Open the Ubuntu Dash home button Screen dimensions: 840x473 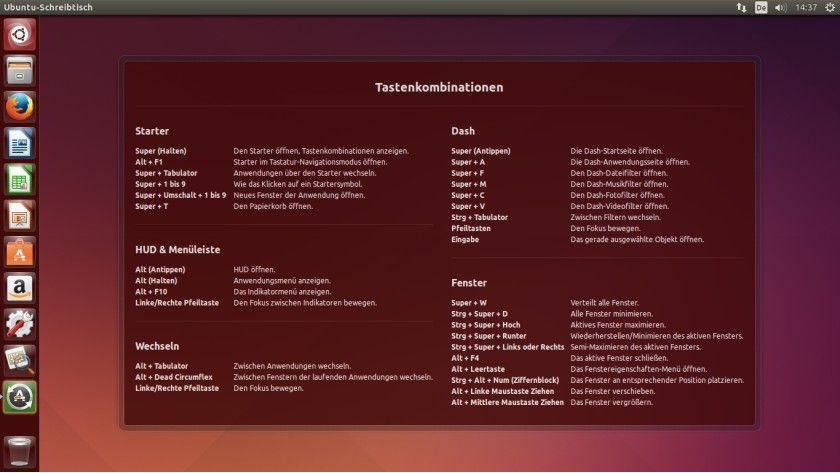pyautogui.click(x=20, y=34)
